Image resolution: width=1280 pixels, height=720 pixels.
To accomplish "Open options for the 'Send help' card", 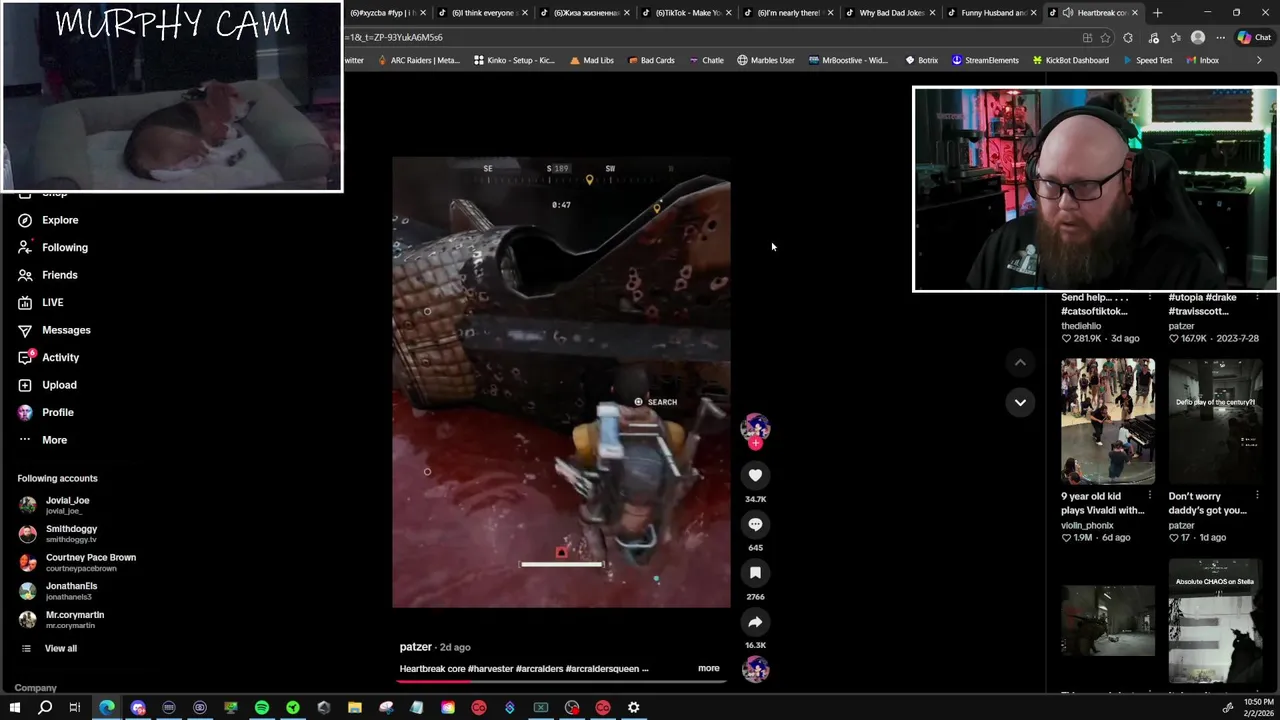I will tap(1150, 297).
